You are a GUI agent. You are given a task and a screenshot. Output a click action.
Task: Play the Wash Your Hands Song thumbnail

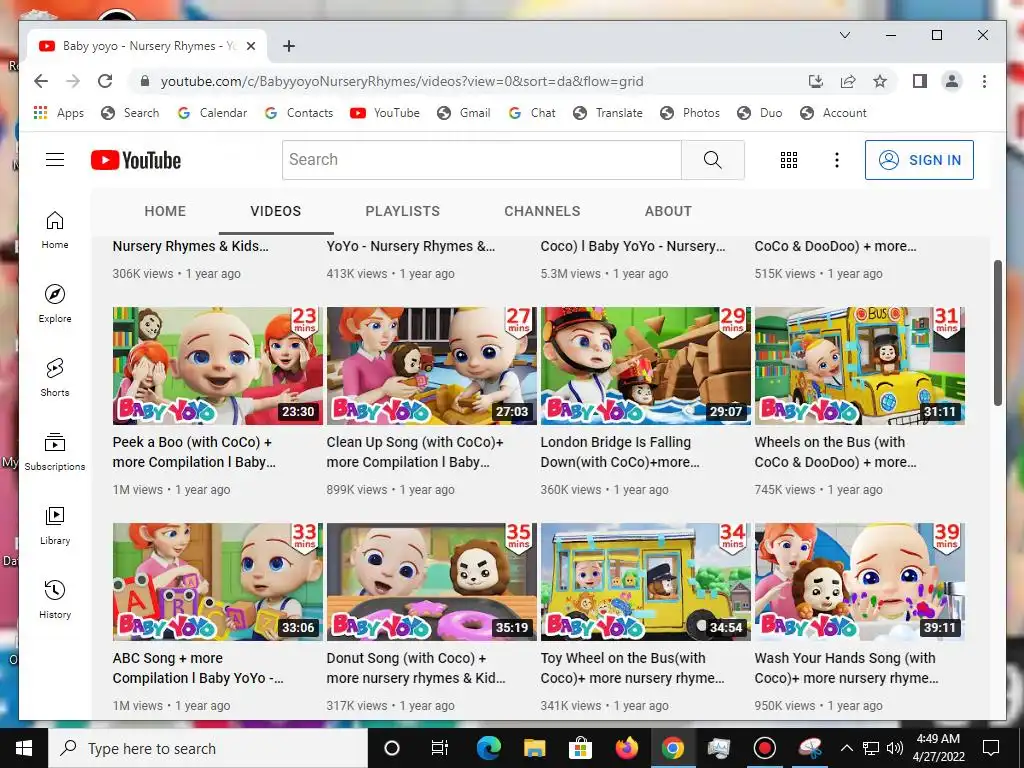859,582
